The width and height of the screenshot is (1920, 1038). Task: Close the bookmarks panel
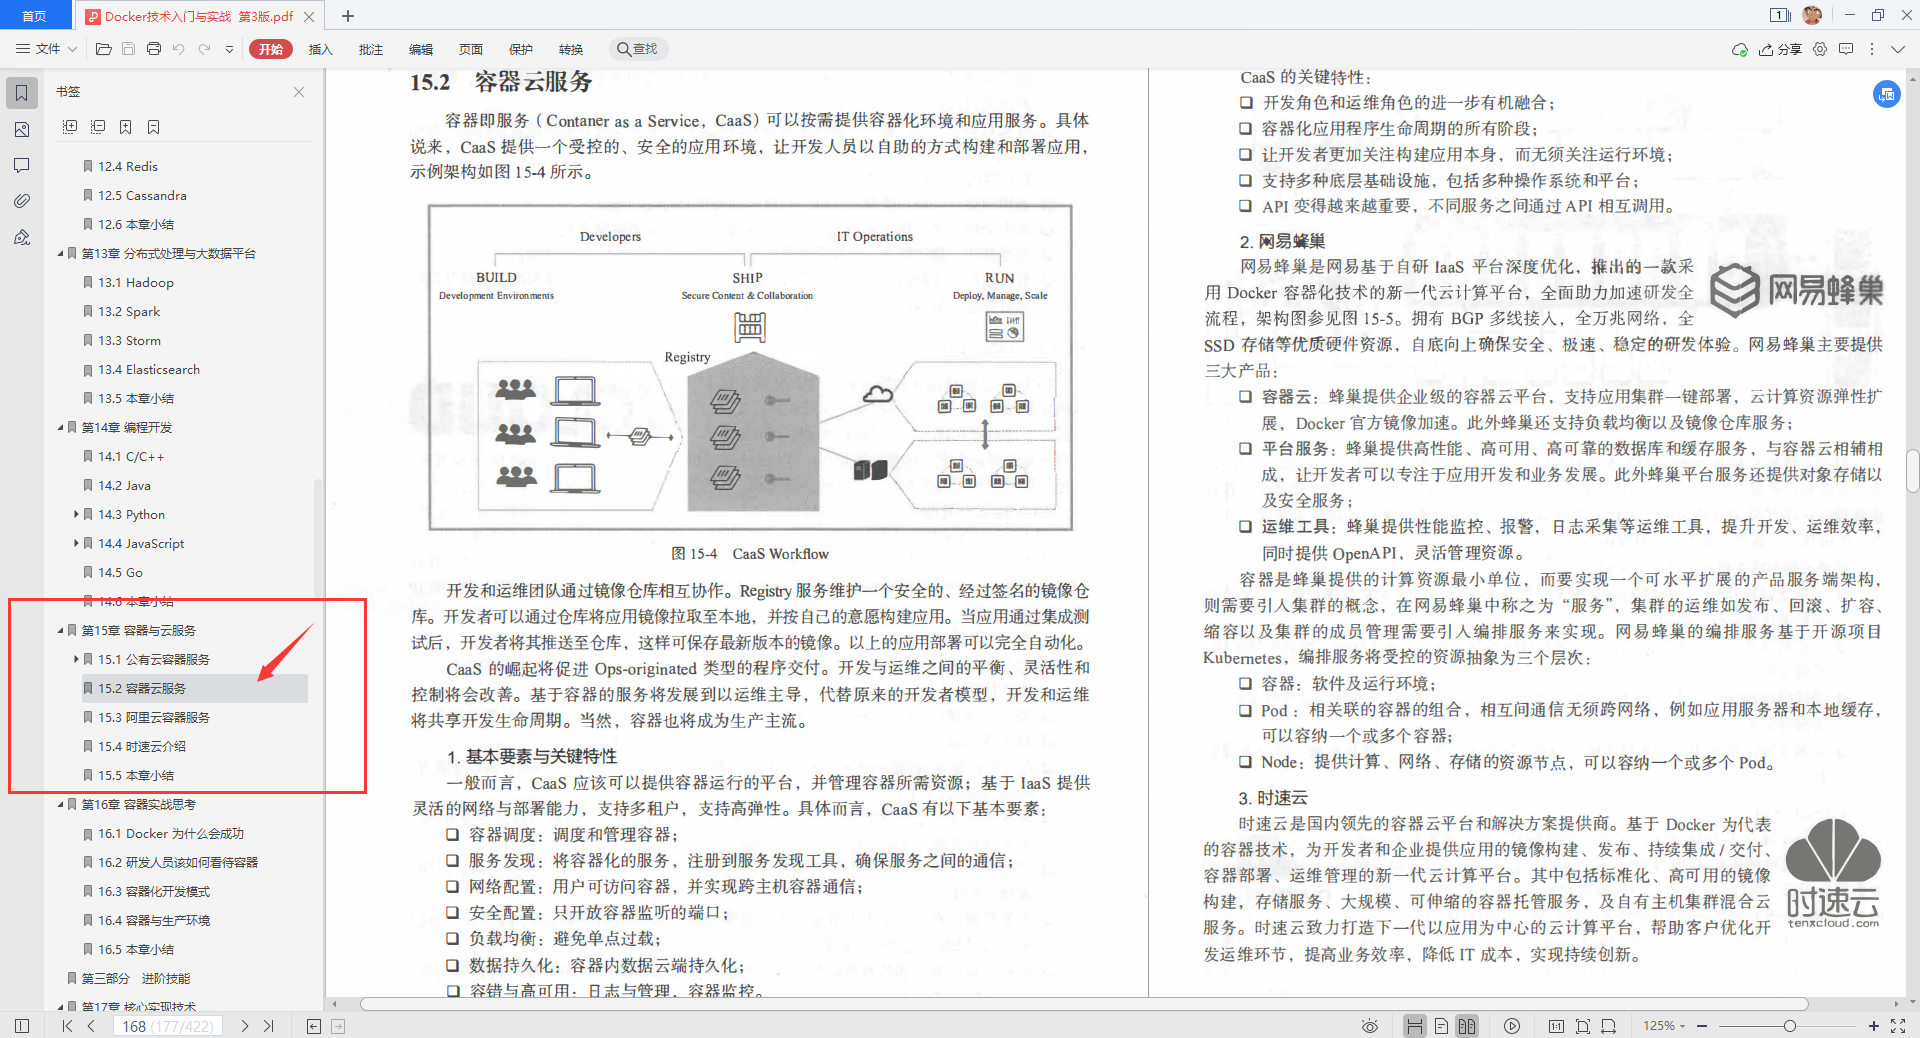(299, 92)
